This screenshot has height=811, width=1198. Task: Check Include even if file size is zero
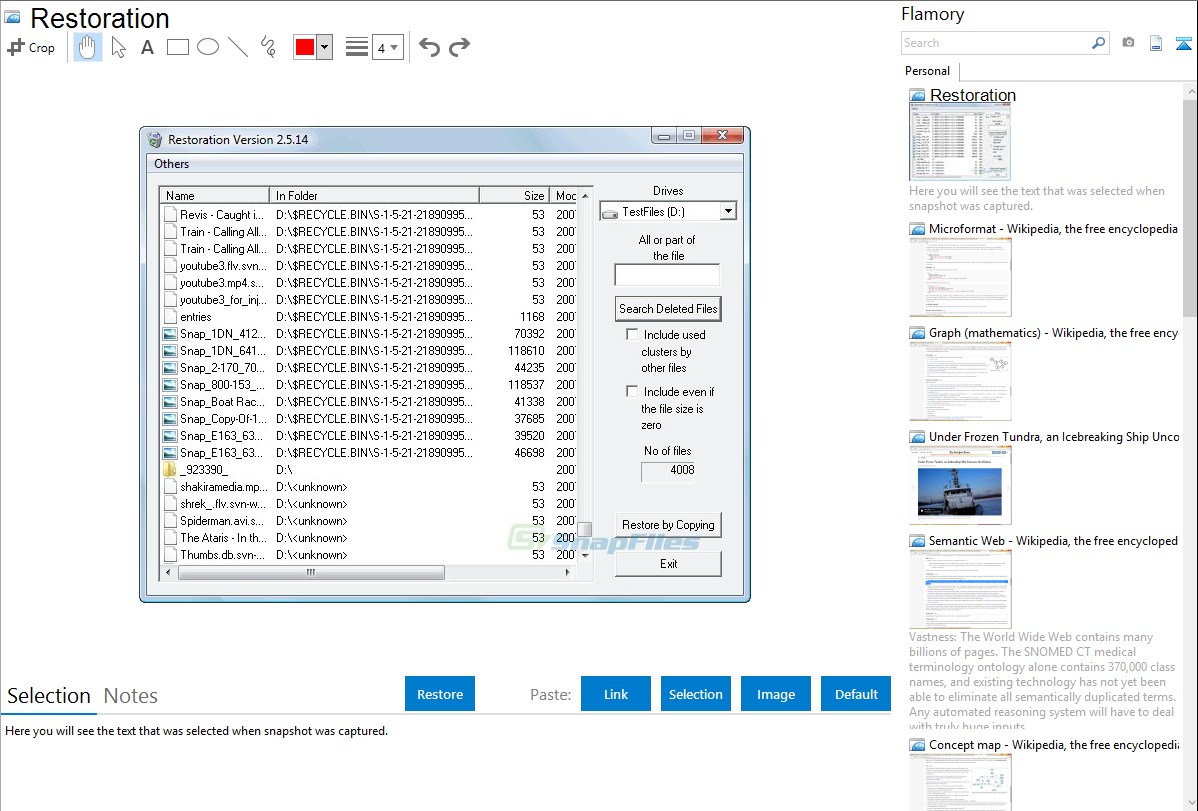pyautogui.click(x=632, y=391)
